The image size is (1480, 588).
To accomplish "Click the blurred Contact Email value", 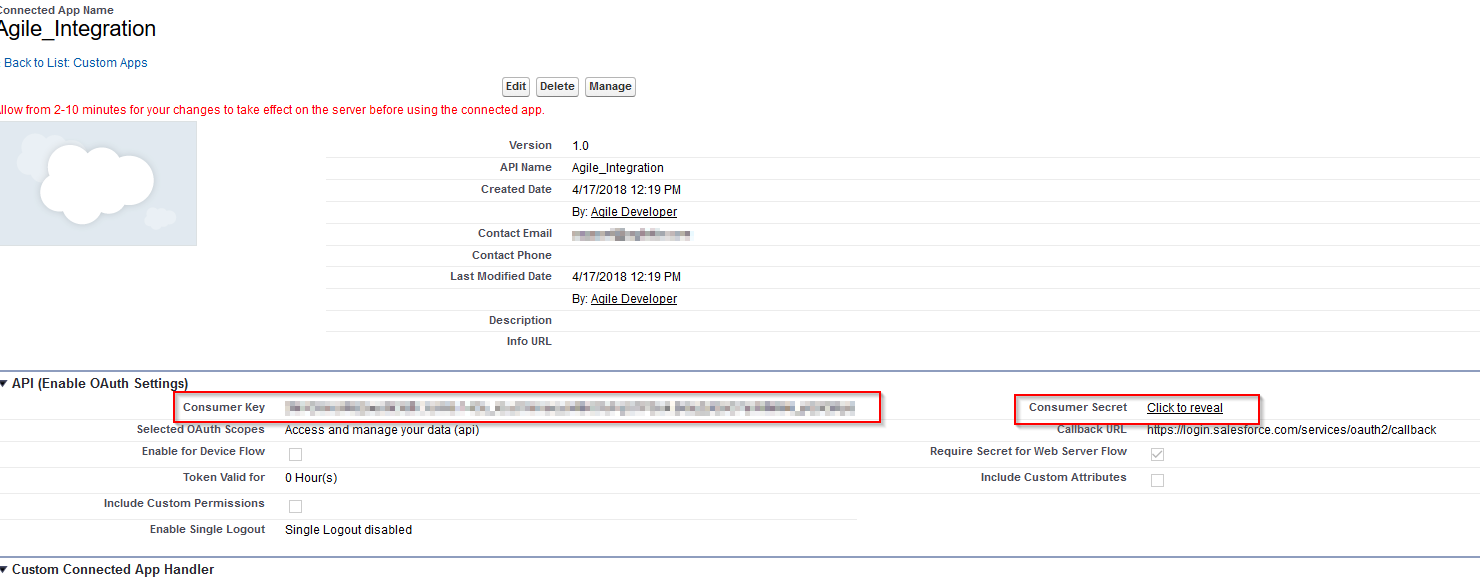I will (x=631, y=234).
